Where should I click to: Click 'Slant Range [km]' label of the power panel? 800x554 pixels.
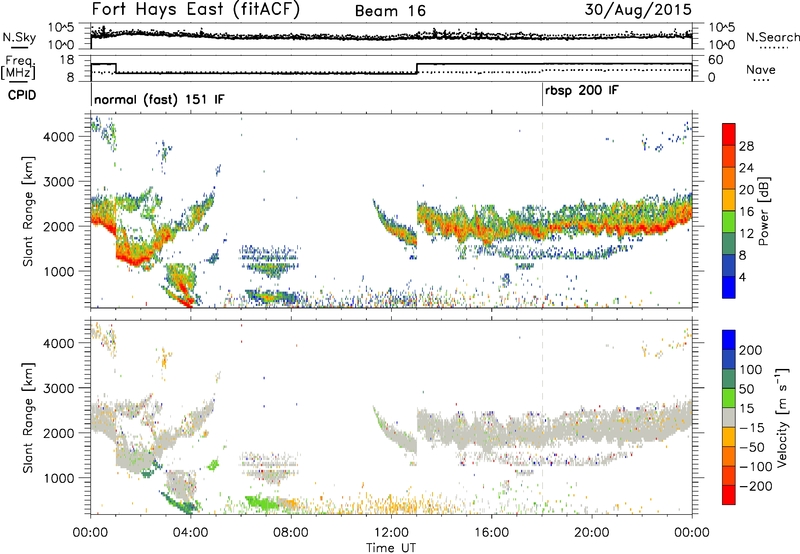point(28,211)
